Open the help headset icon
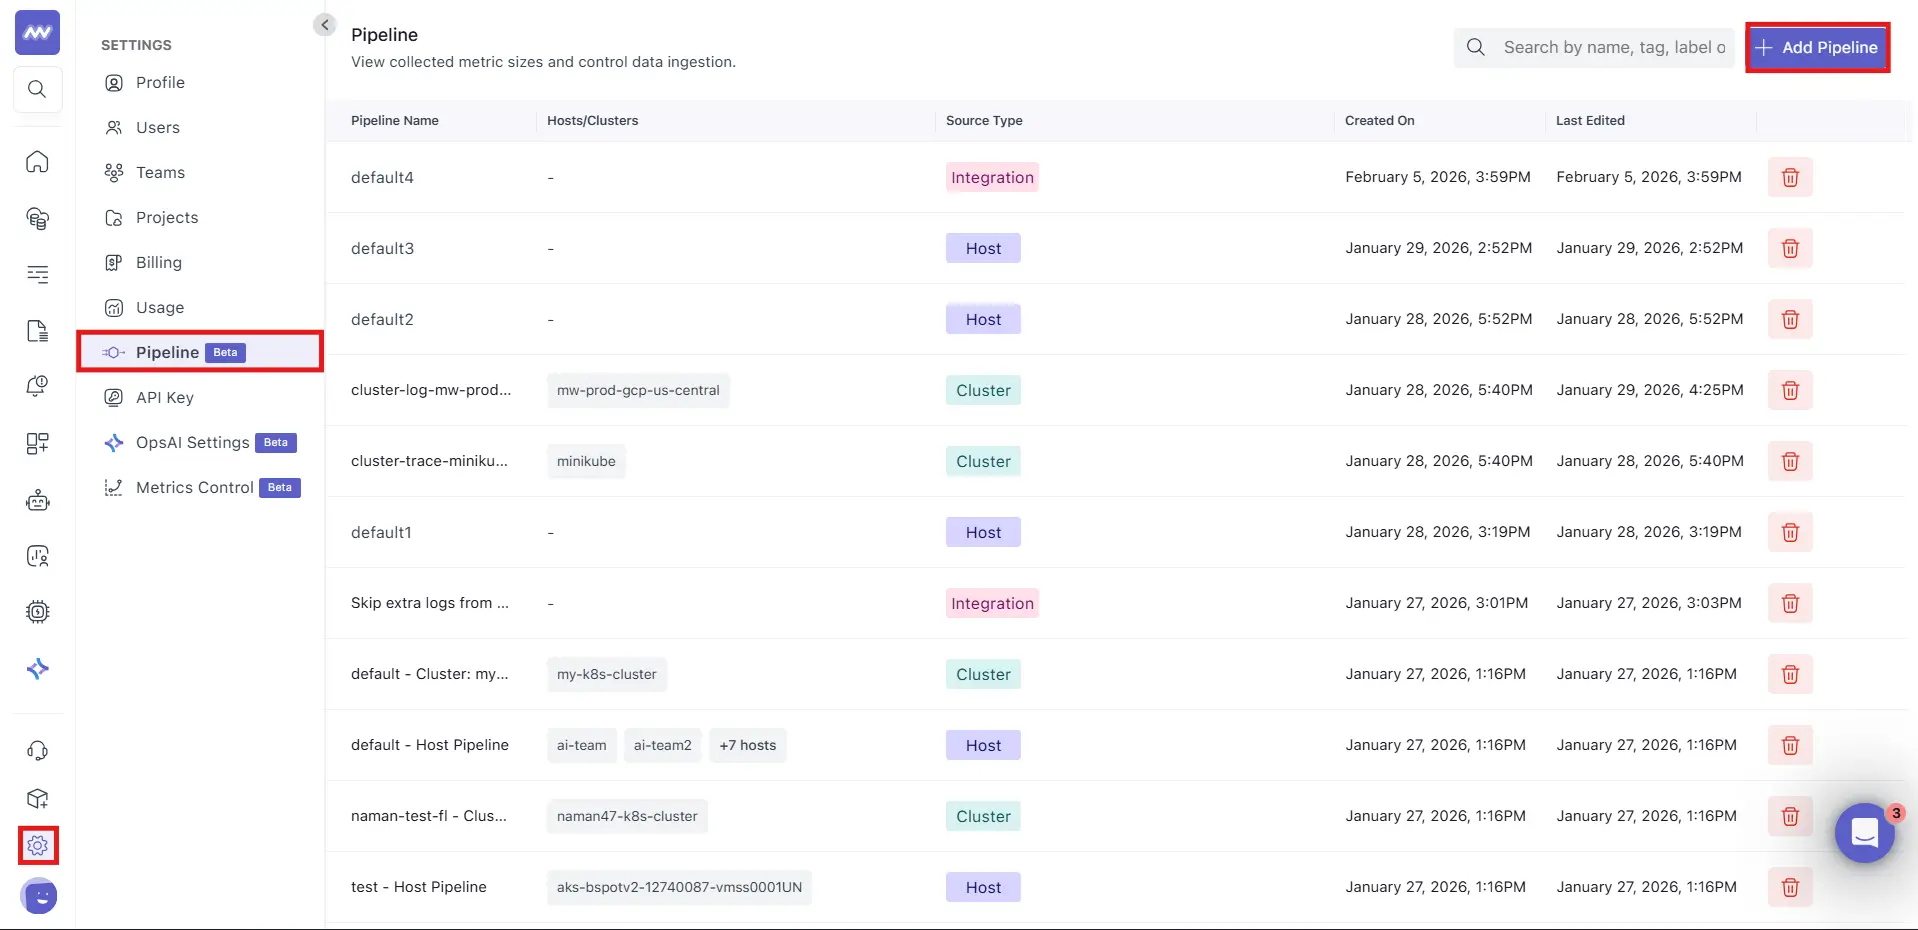1918x930 pixels. click(x=37, y=750)
